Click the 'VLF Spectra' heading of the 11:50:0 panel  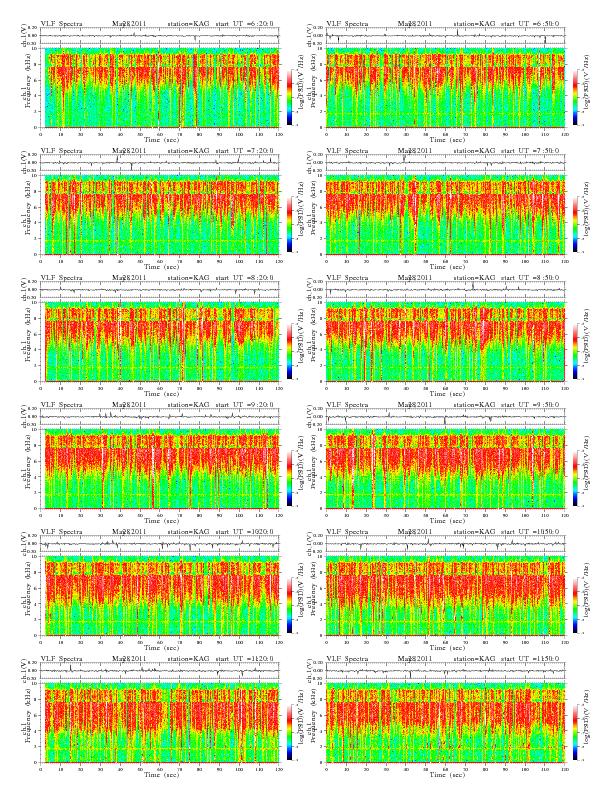click(347, 659)
